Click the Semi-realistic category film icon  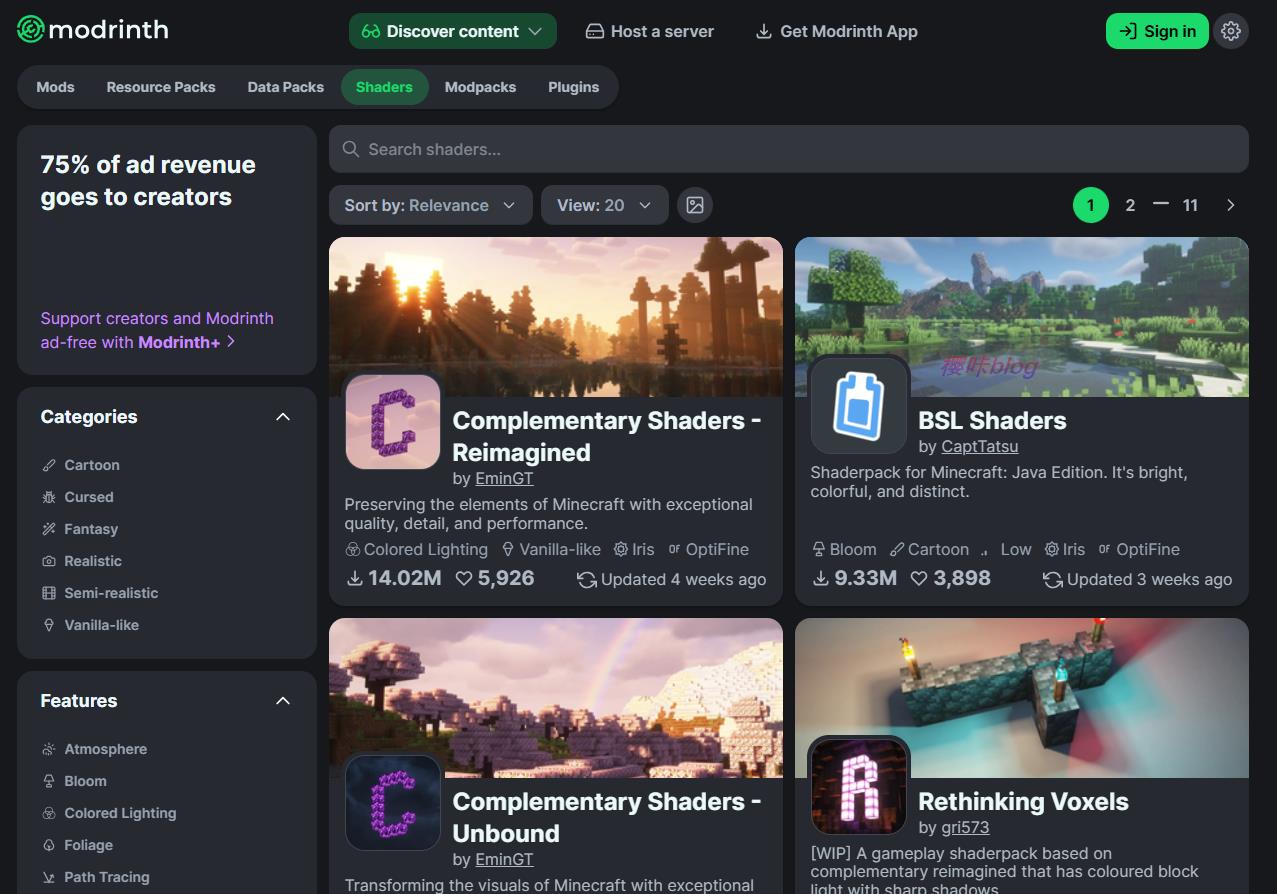coord(49,593)
